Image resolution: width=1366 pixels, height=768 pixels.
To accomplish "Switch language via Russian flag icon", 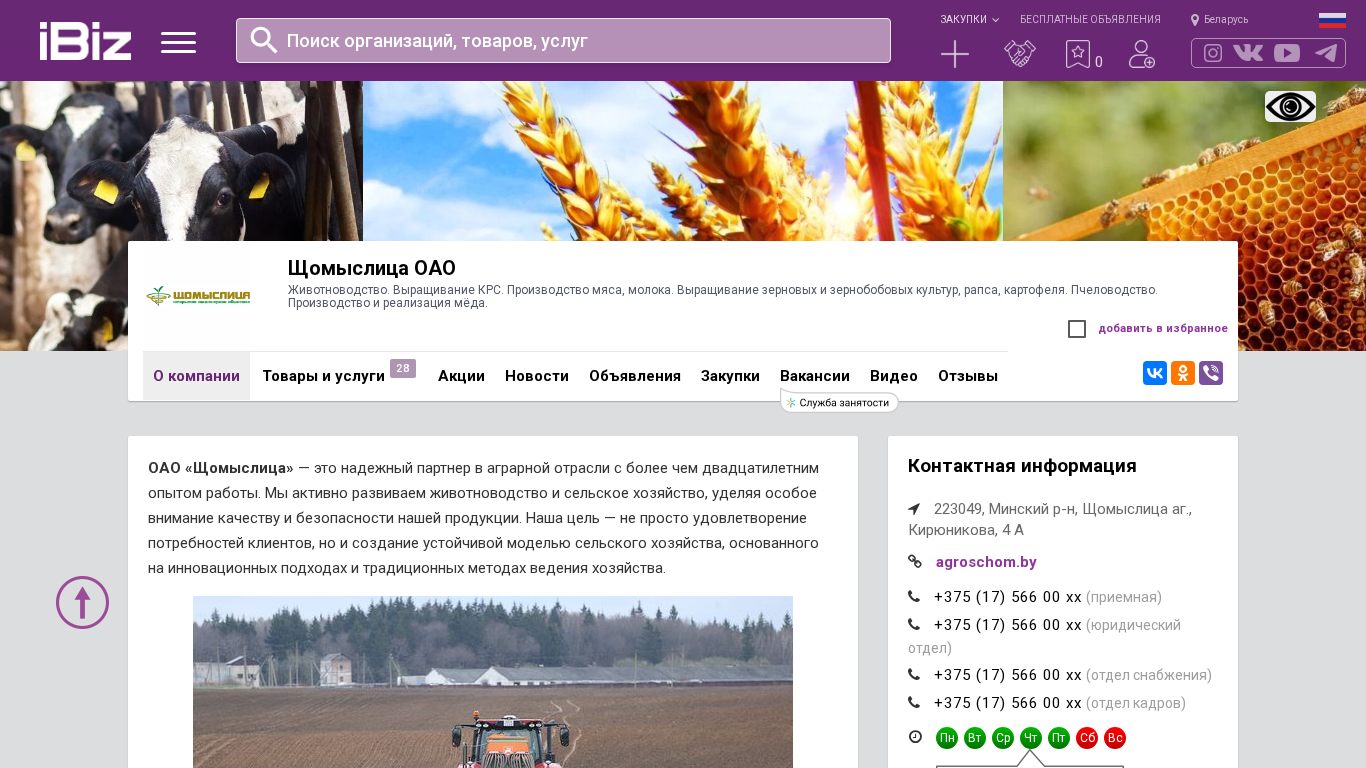I will [x=1332, y=20].
